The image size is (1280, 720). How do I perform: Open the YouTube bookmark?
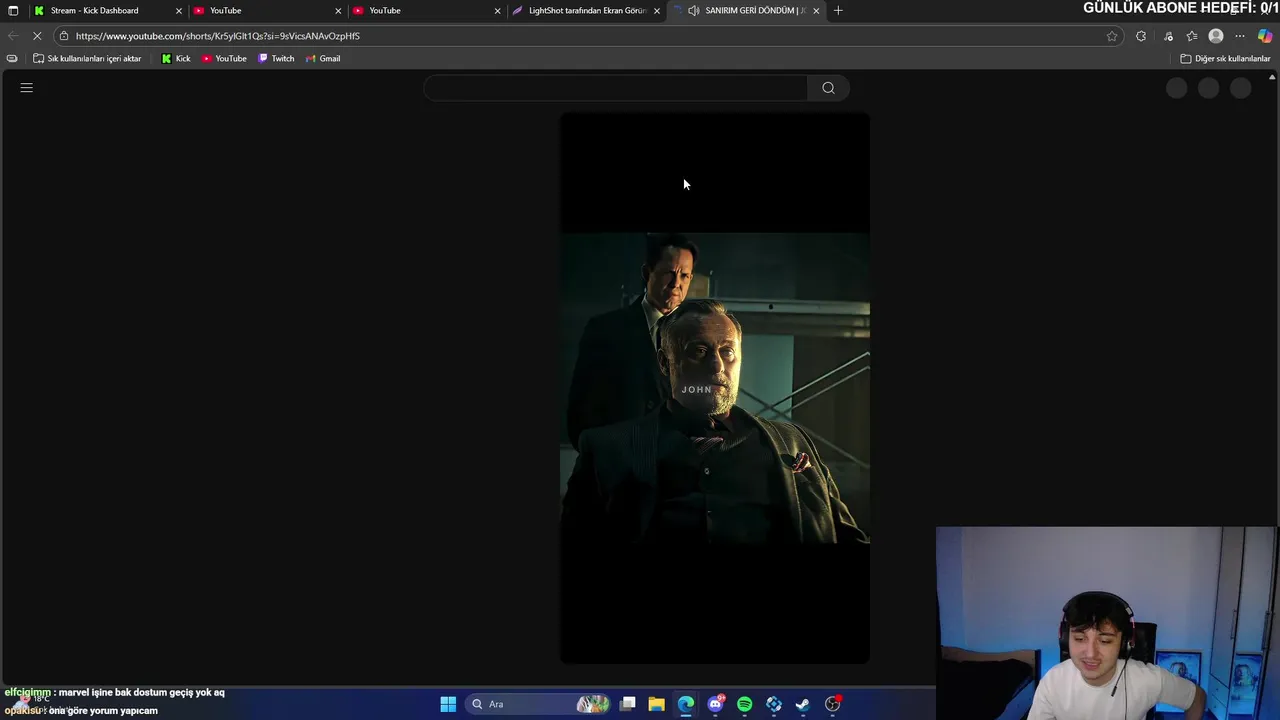pyautogui.click(x=224, y=58)
